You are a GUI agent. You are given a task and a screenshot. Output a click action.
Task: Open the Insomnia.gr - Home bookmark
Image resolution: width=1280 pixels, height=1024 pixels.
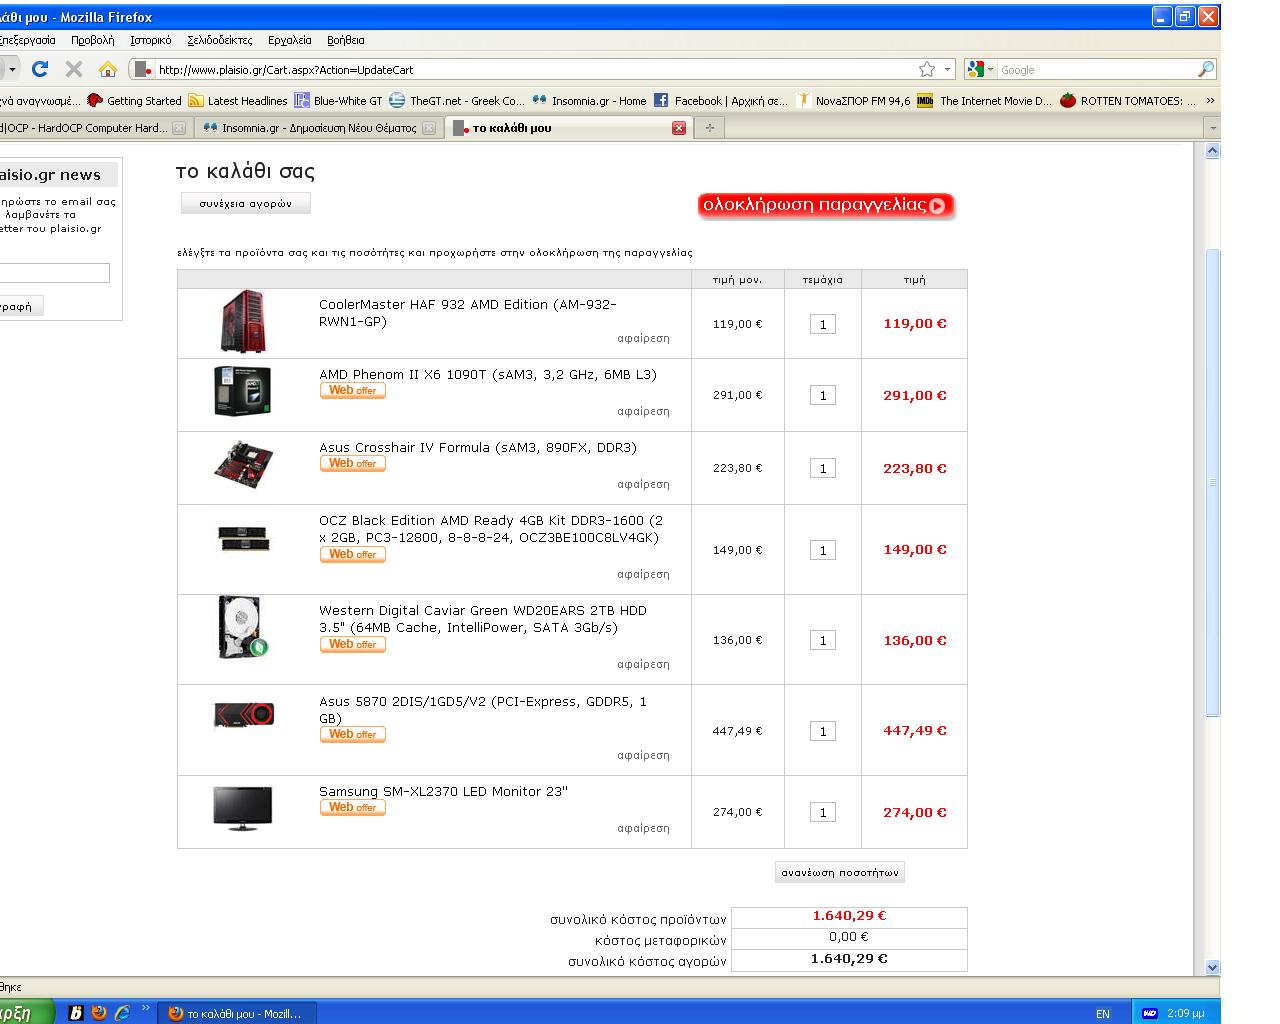[589, 100]
